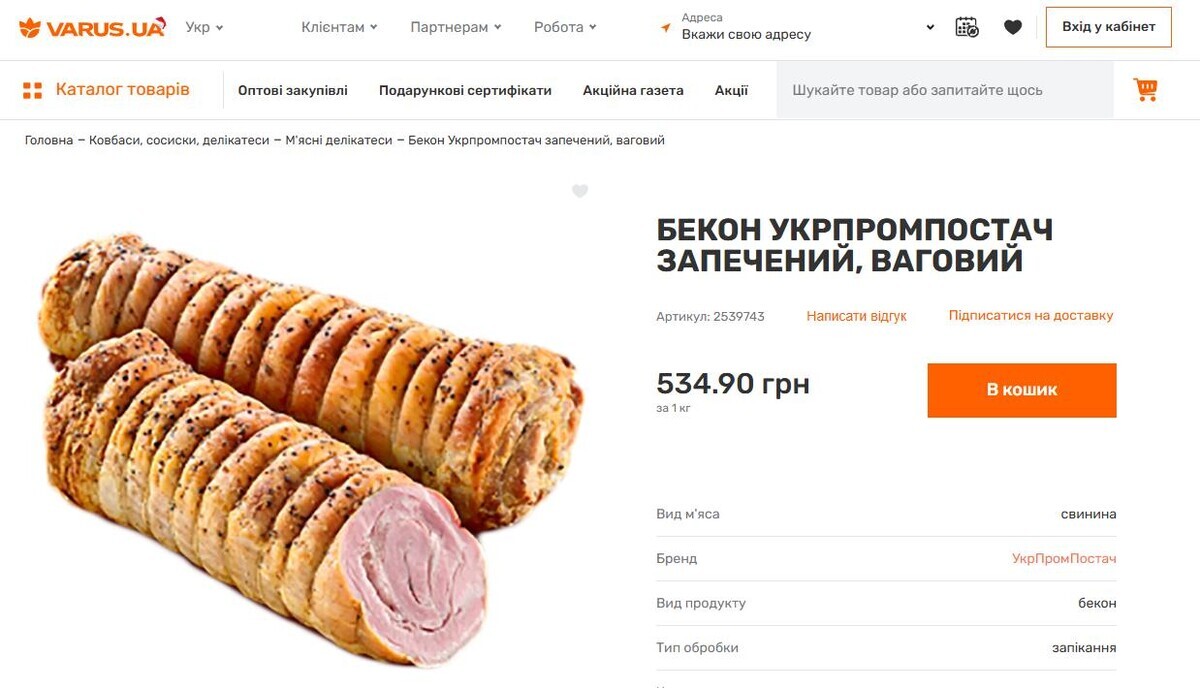Click the Вхід у кабінет button

coord(1108,27)
